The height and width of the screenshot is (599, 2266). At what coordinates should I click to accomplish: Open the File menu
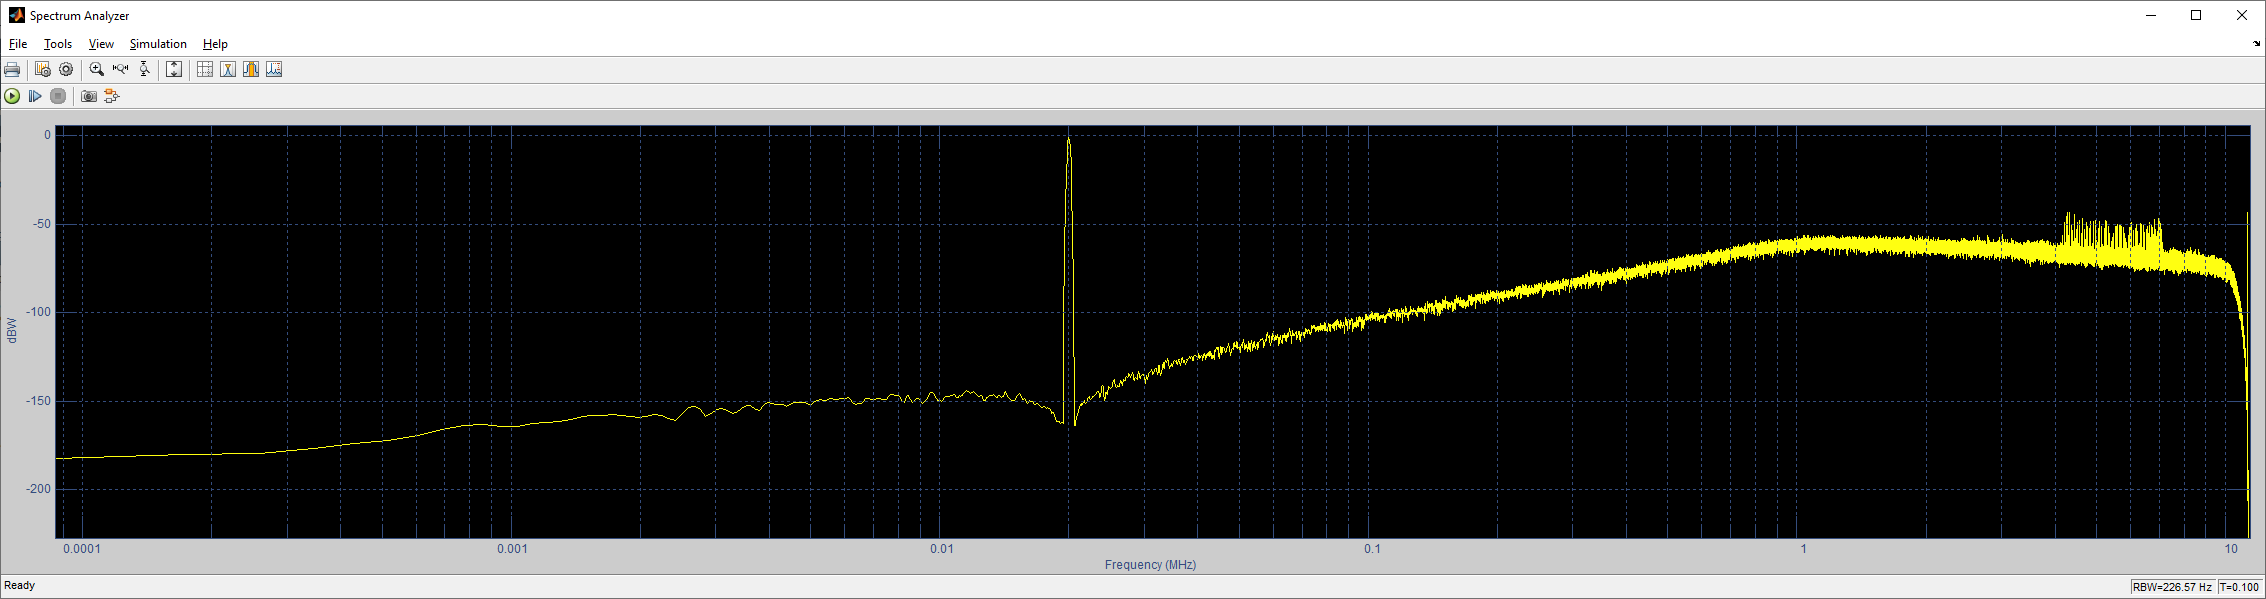coord(18,44)
